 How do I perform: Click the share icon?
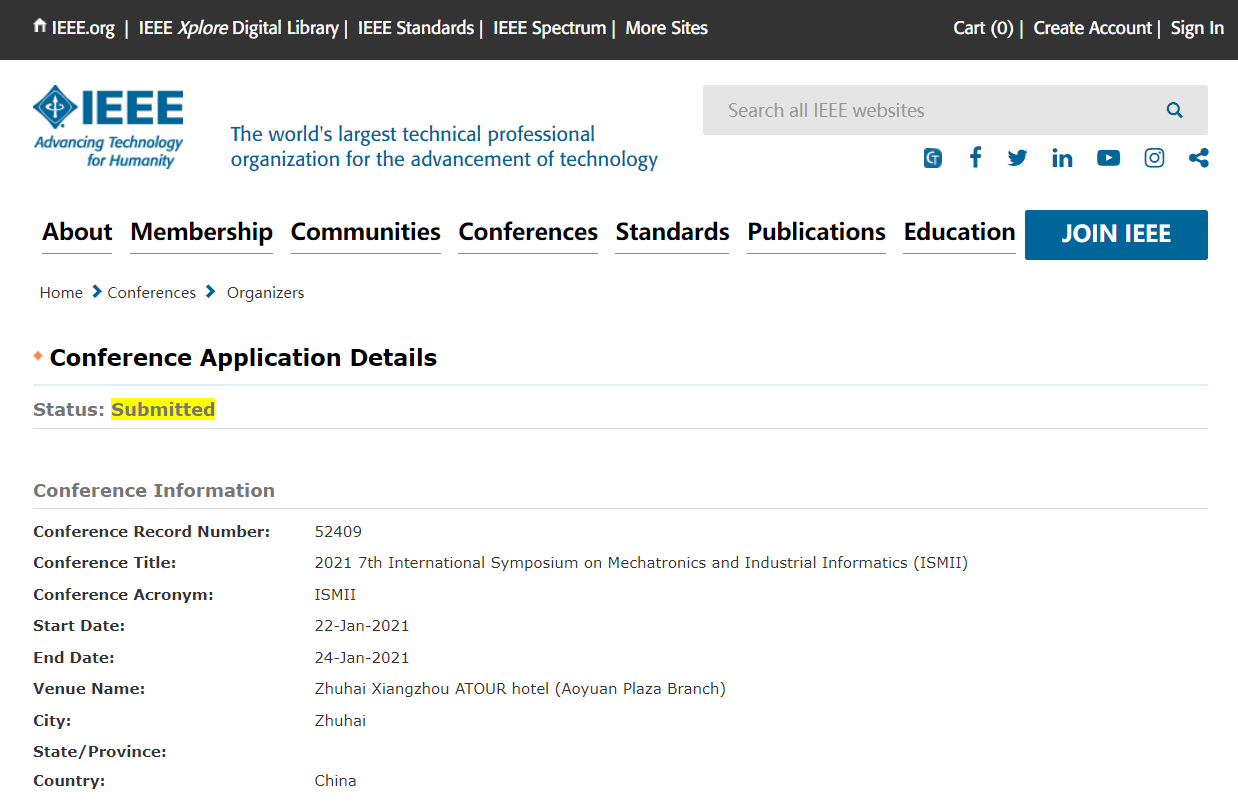tap(1198, 158)
